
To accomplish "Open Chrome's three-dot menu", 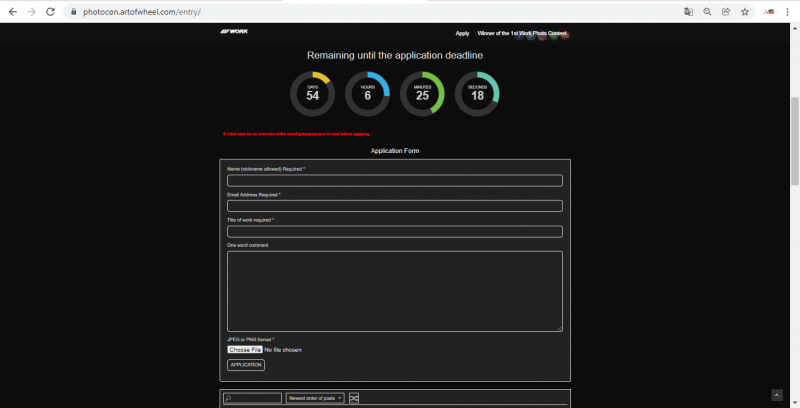I will tap(788, 11).
